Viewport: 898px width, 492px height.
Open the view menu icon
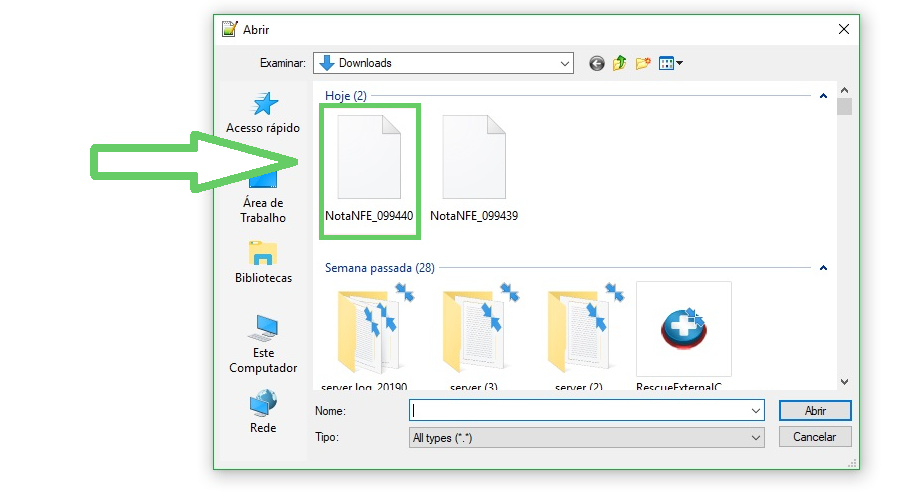click(670, 63)
